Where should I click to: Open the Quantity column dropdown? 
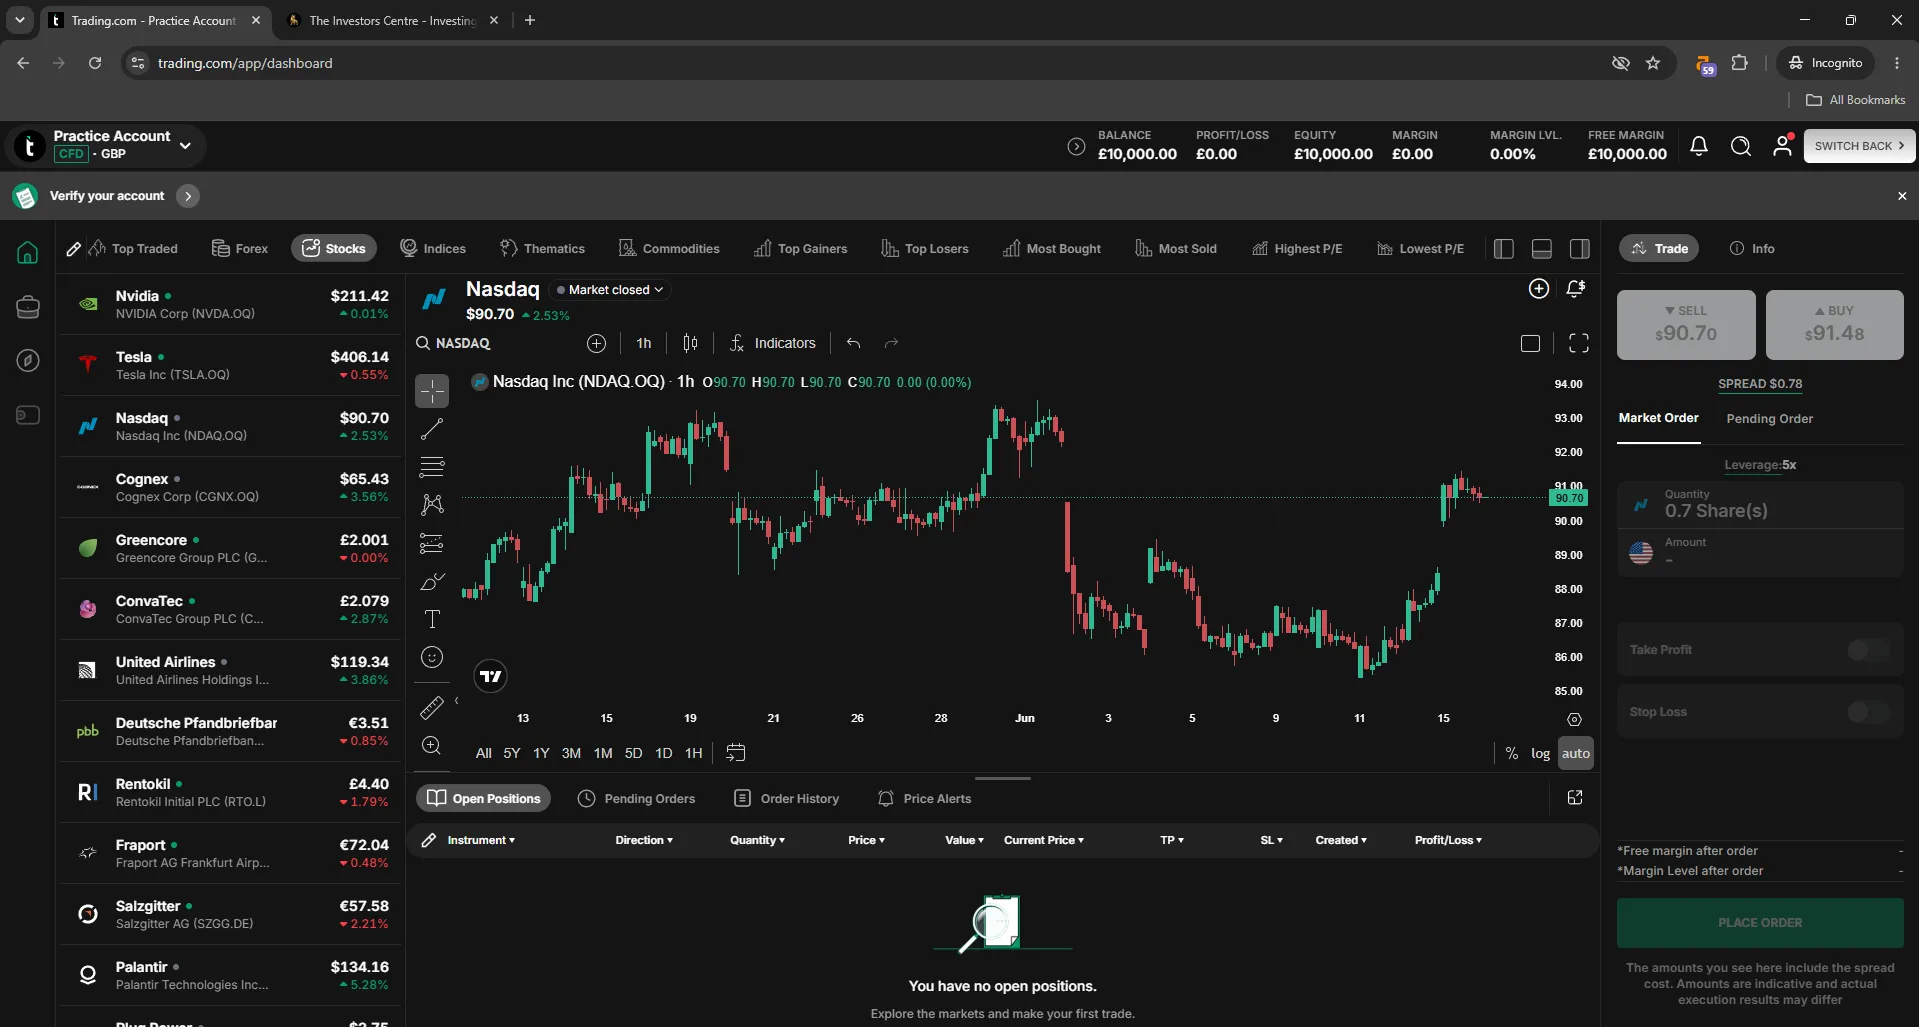pos(757,840)
